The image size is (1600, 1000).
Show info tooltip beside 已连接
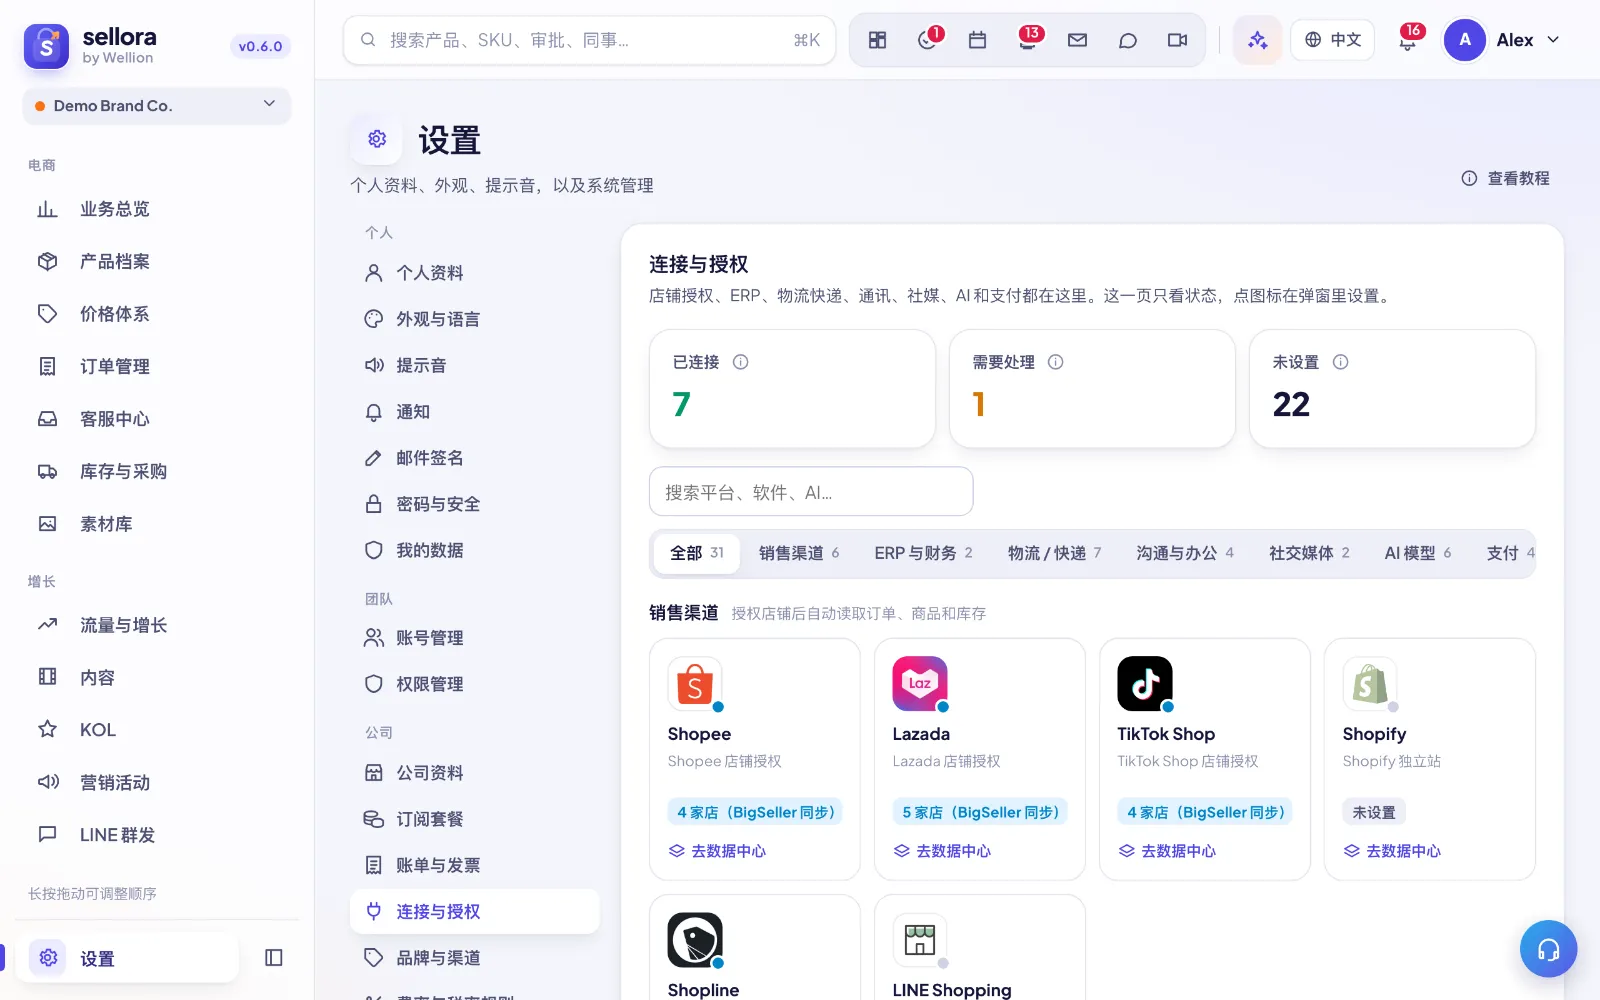pos(741,362)
